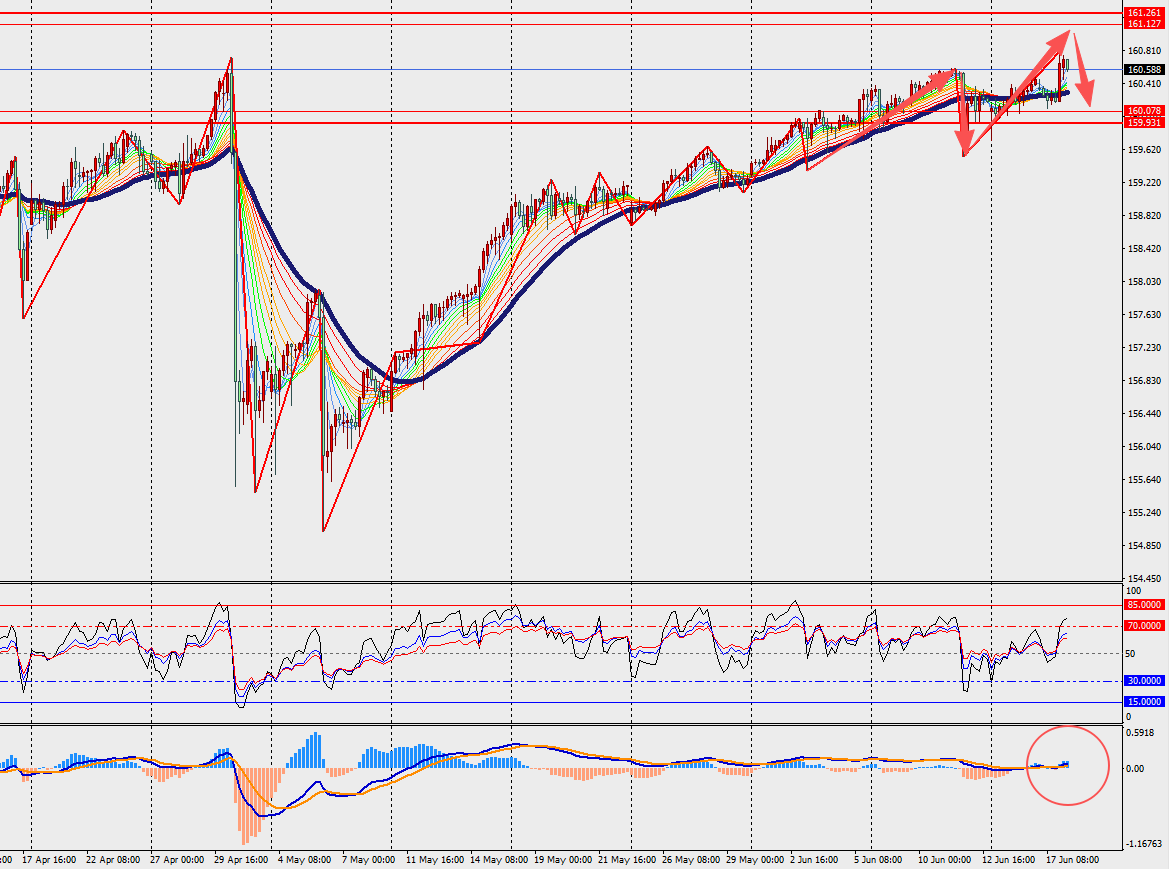Select the 0.5918 MACD scale maximum value
Viewport: 1170px width, 869px height.
(x=1140, y=732)
